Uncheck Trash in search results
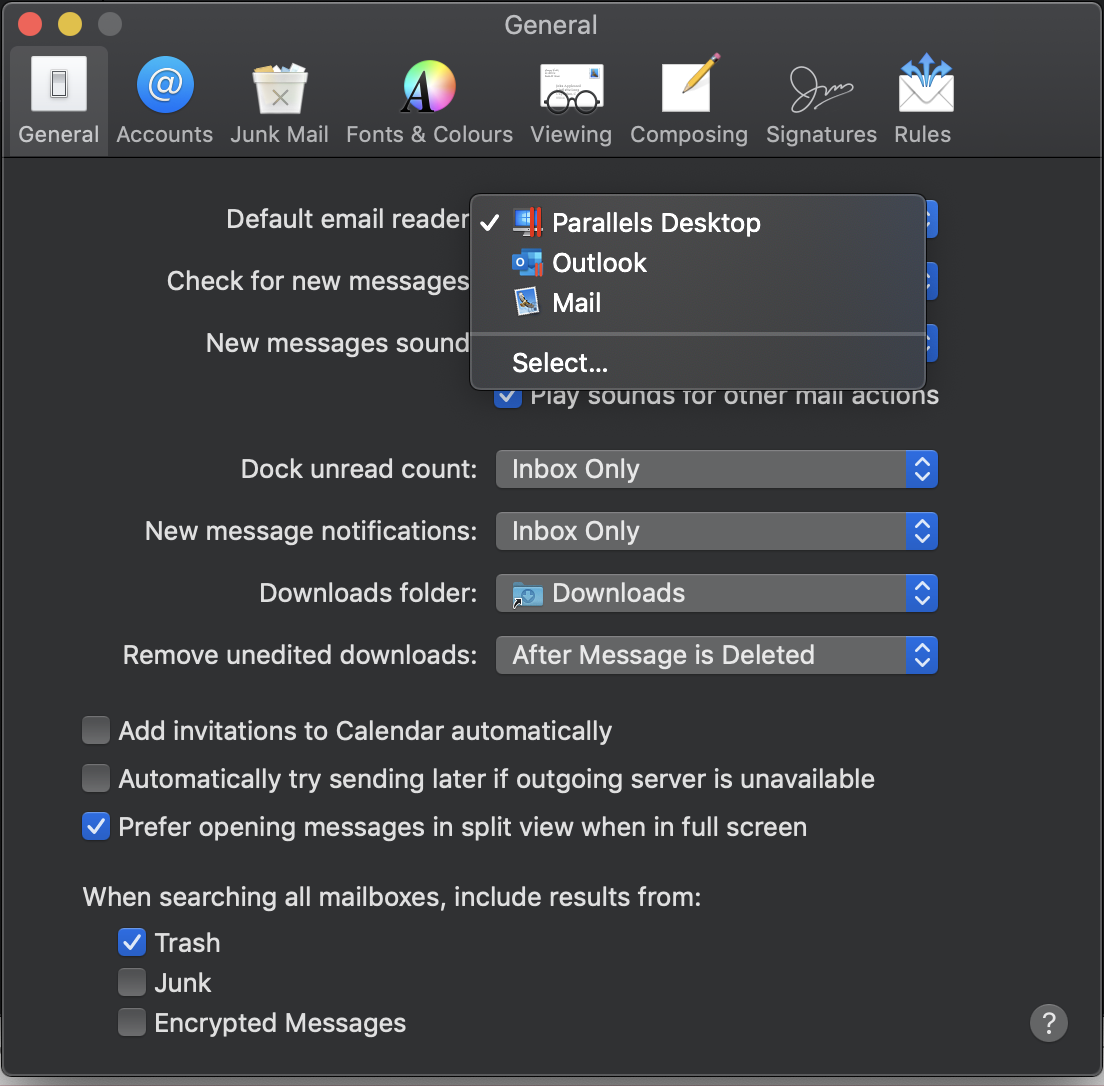The width and height of the screenshot is (1104, 1086). (x=132, y=943)
